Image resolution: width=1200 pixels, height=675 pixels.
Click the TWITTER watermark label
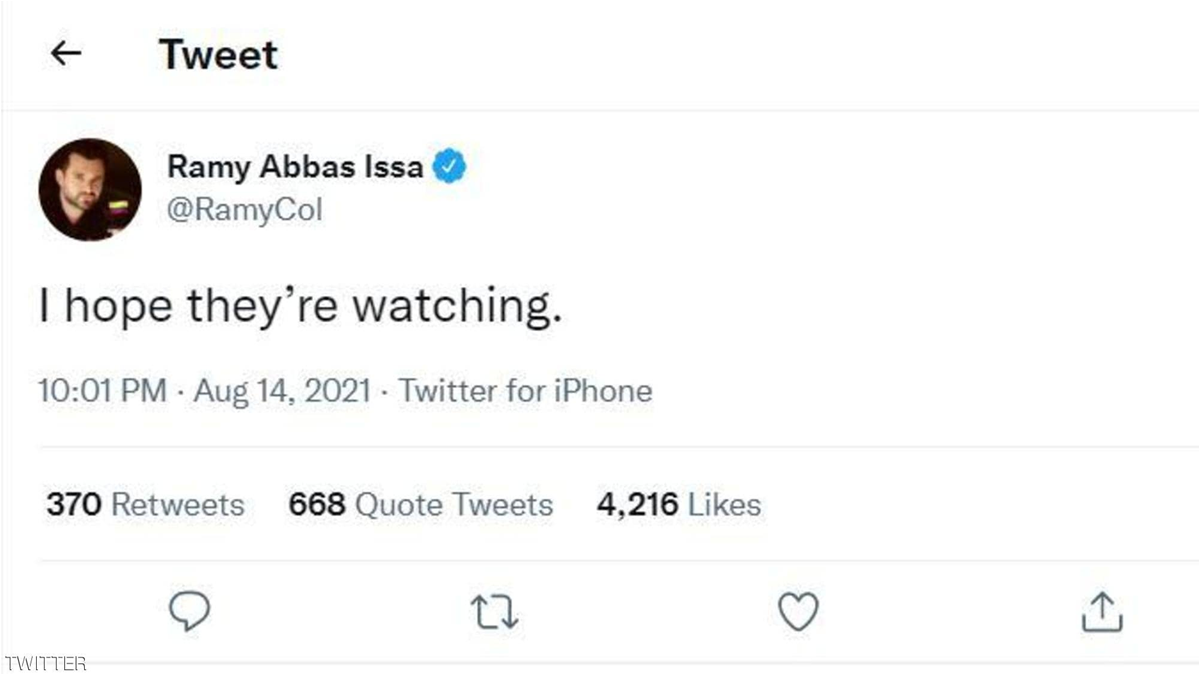point(45,663)
